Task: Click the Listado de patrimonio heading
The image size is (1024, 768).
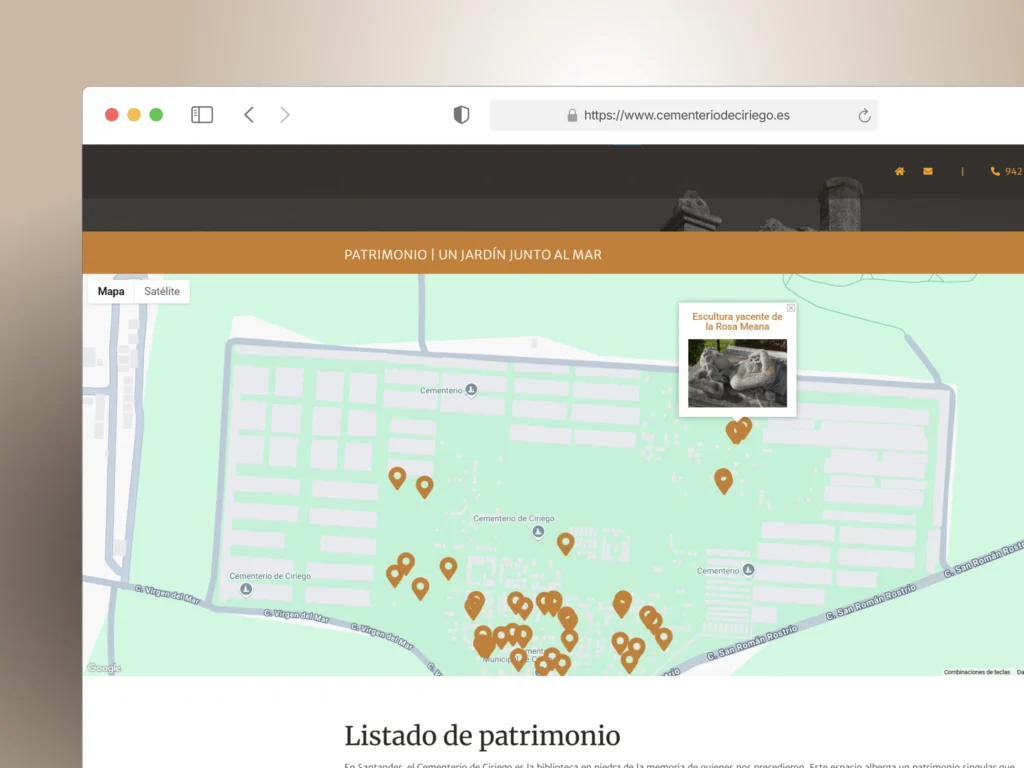Action: coord(482,736)
